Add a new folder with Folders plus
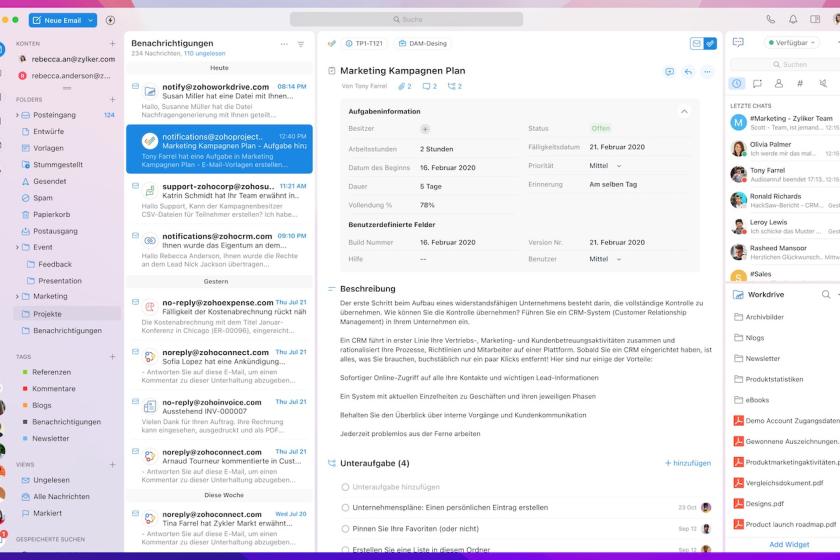The height and width of the screenshot is (560, 840). coord(112,99)
